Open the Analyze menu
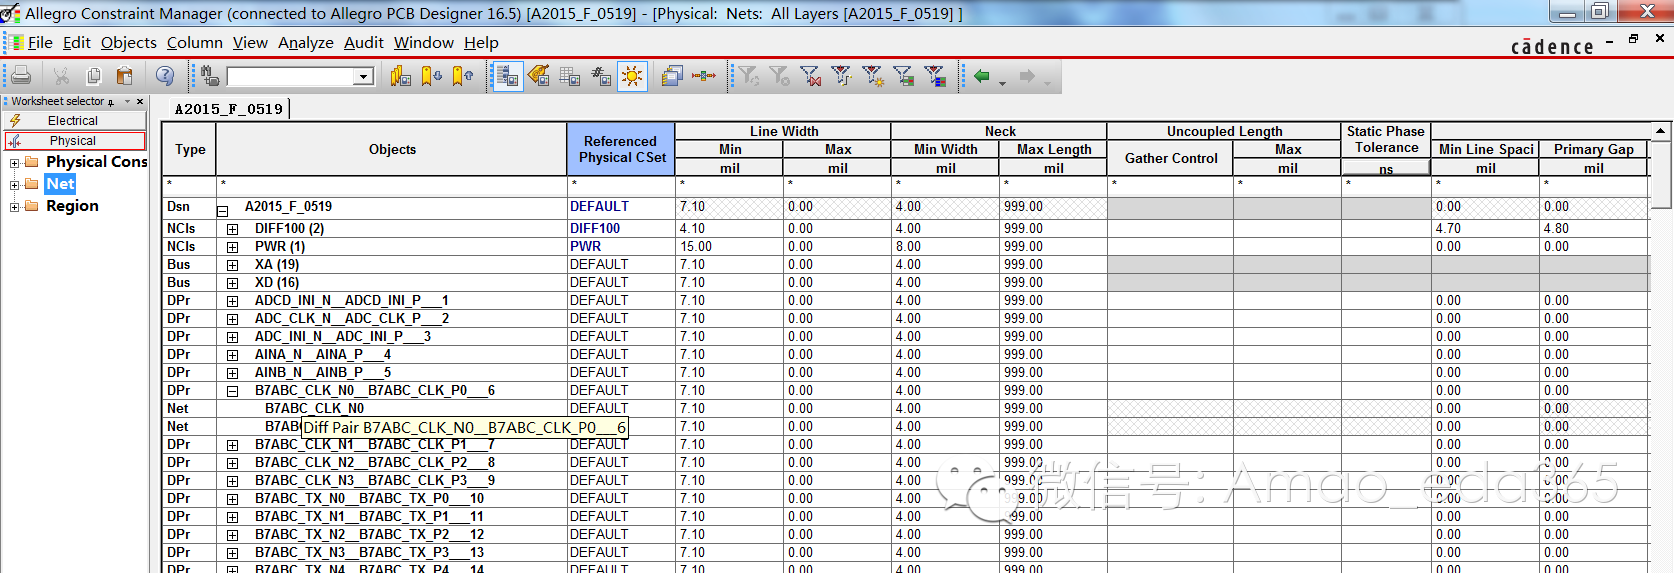The height and width of the screenshot is (573, 1674). (x=306, y=42)
